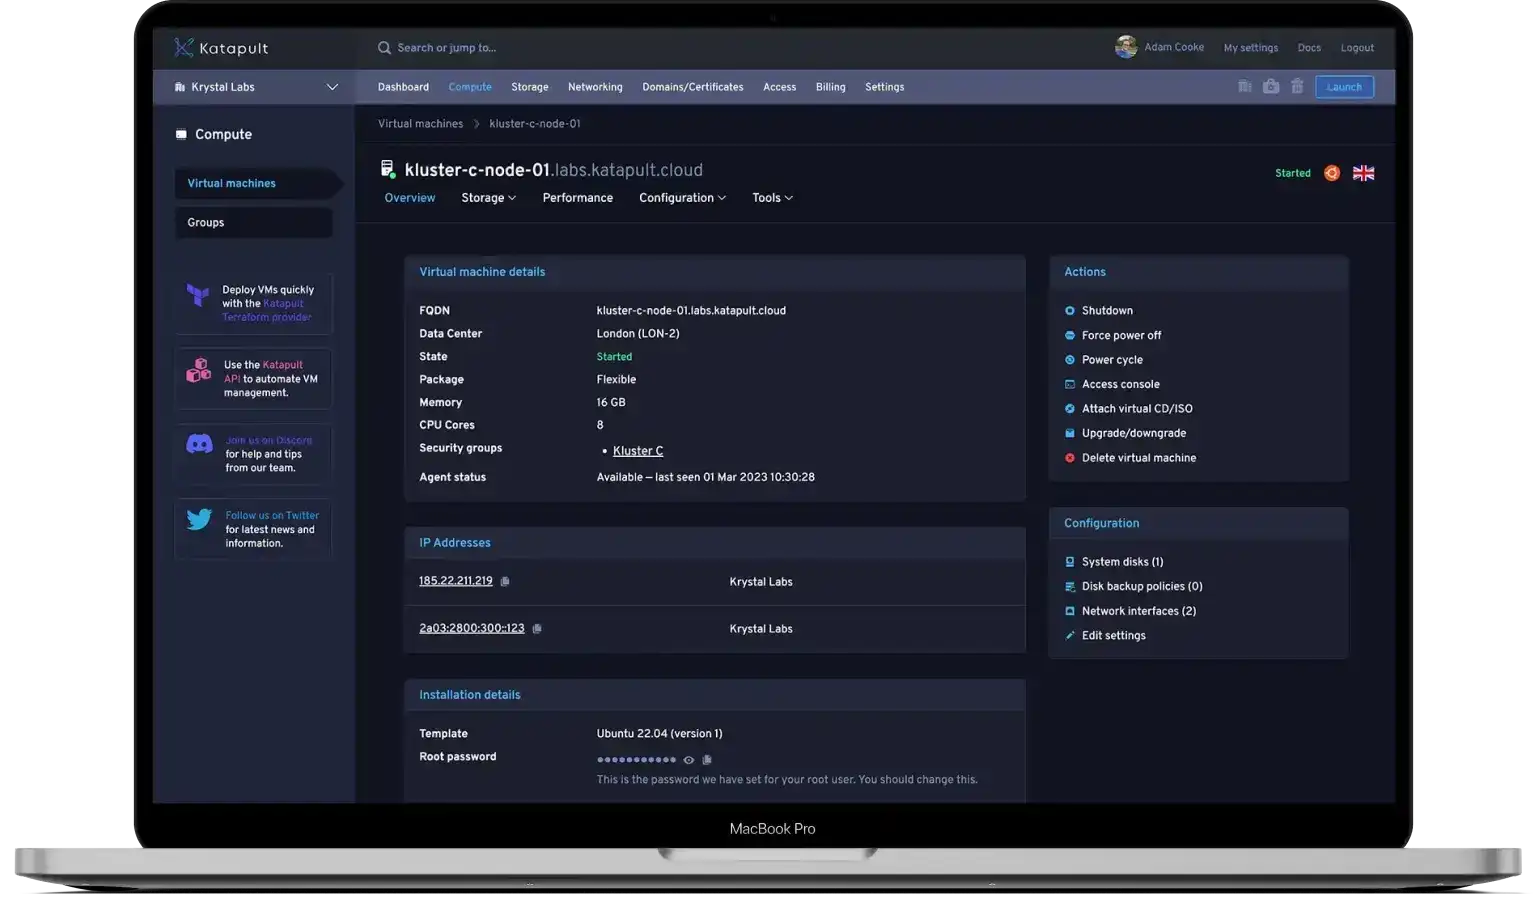Open Settings in the top navigation
1536x897 pixels.
tap(885, 87)
